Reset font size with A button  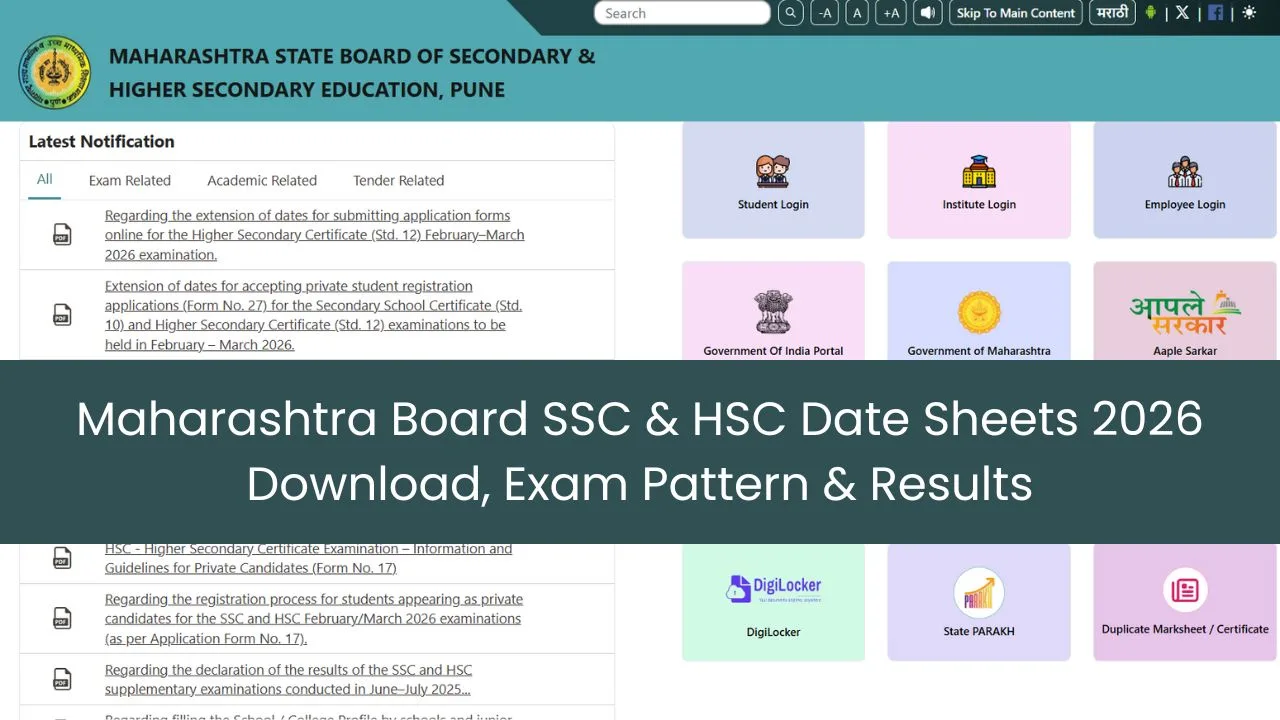857,13
